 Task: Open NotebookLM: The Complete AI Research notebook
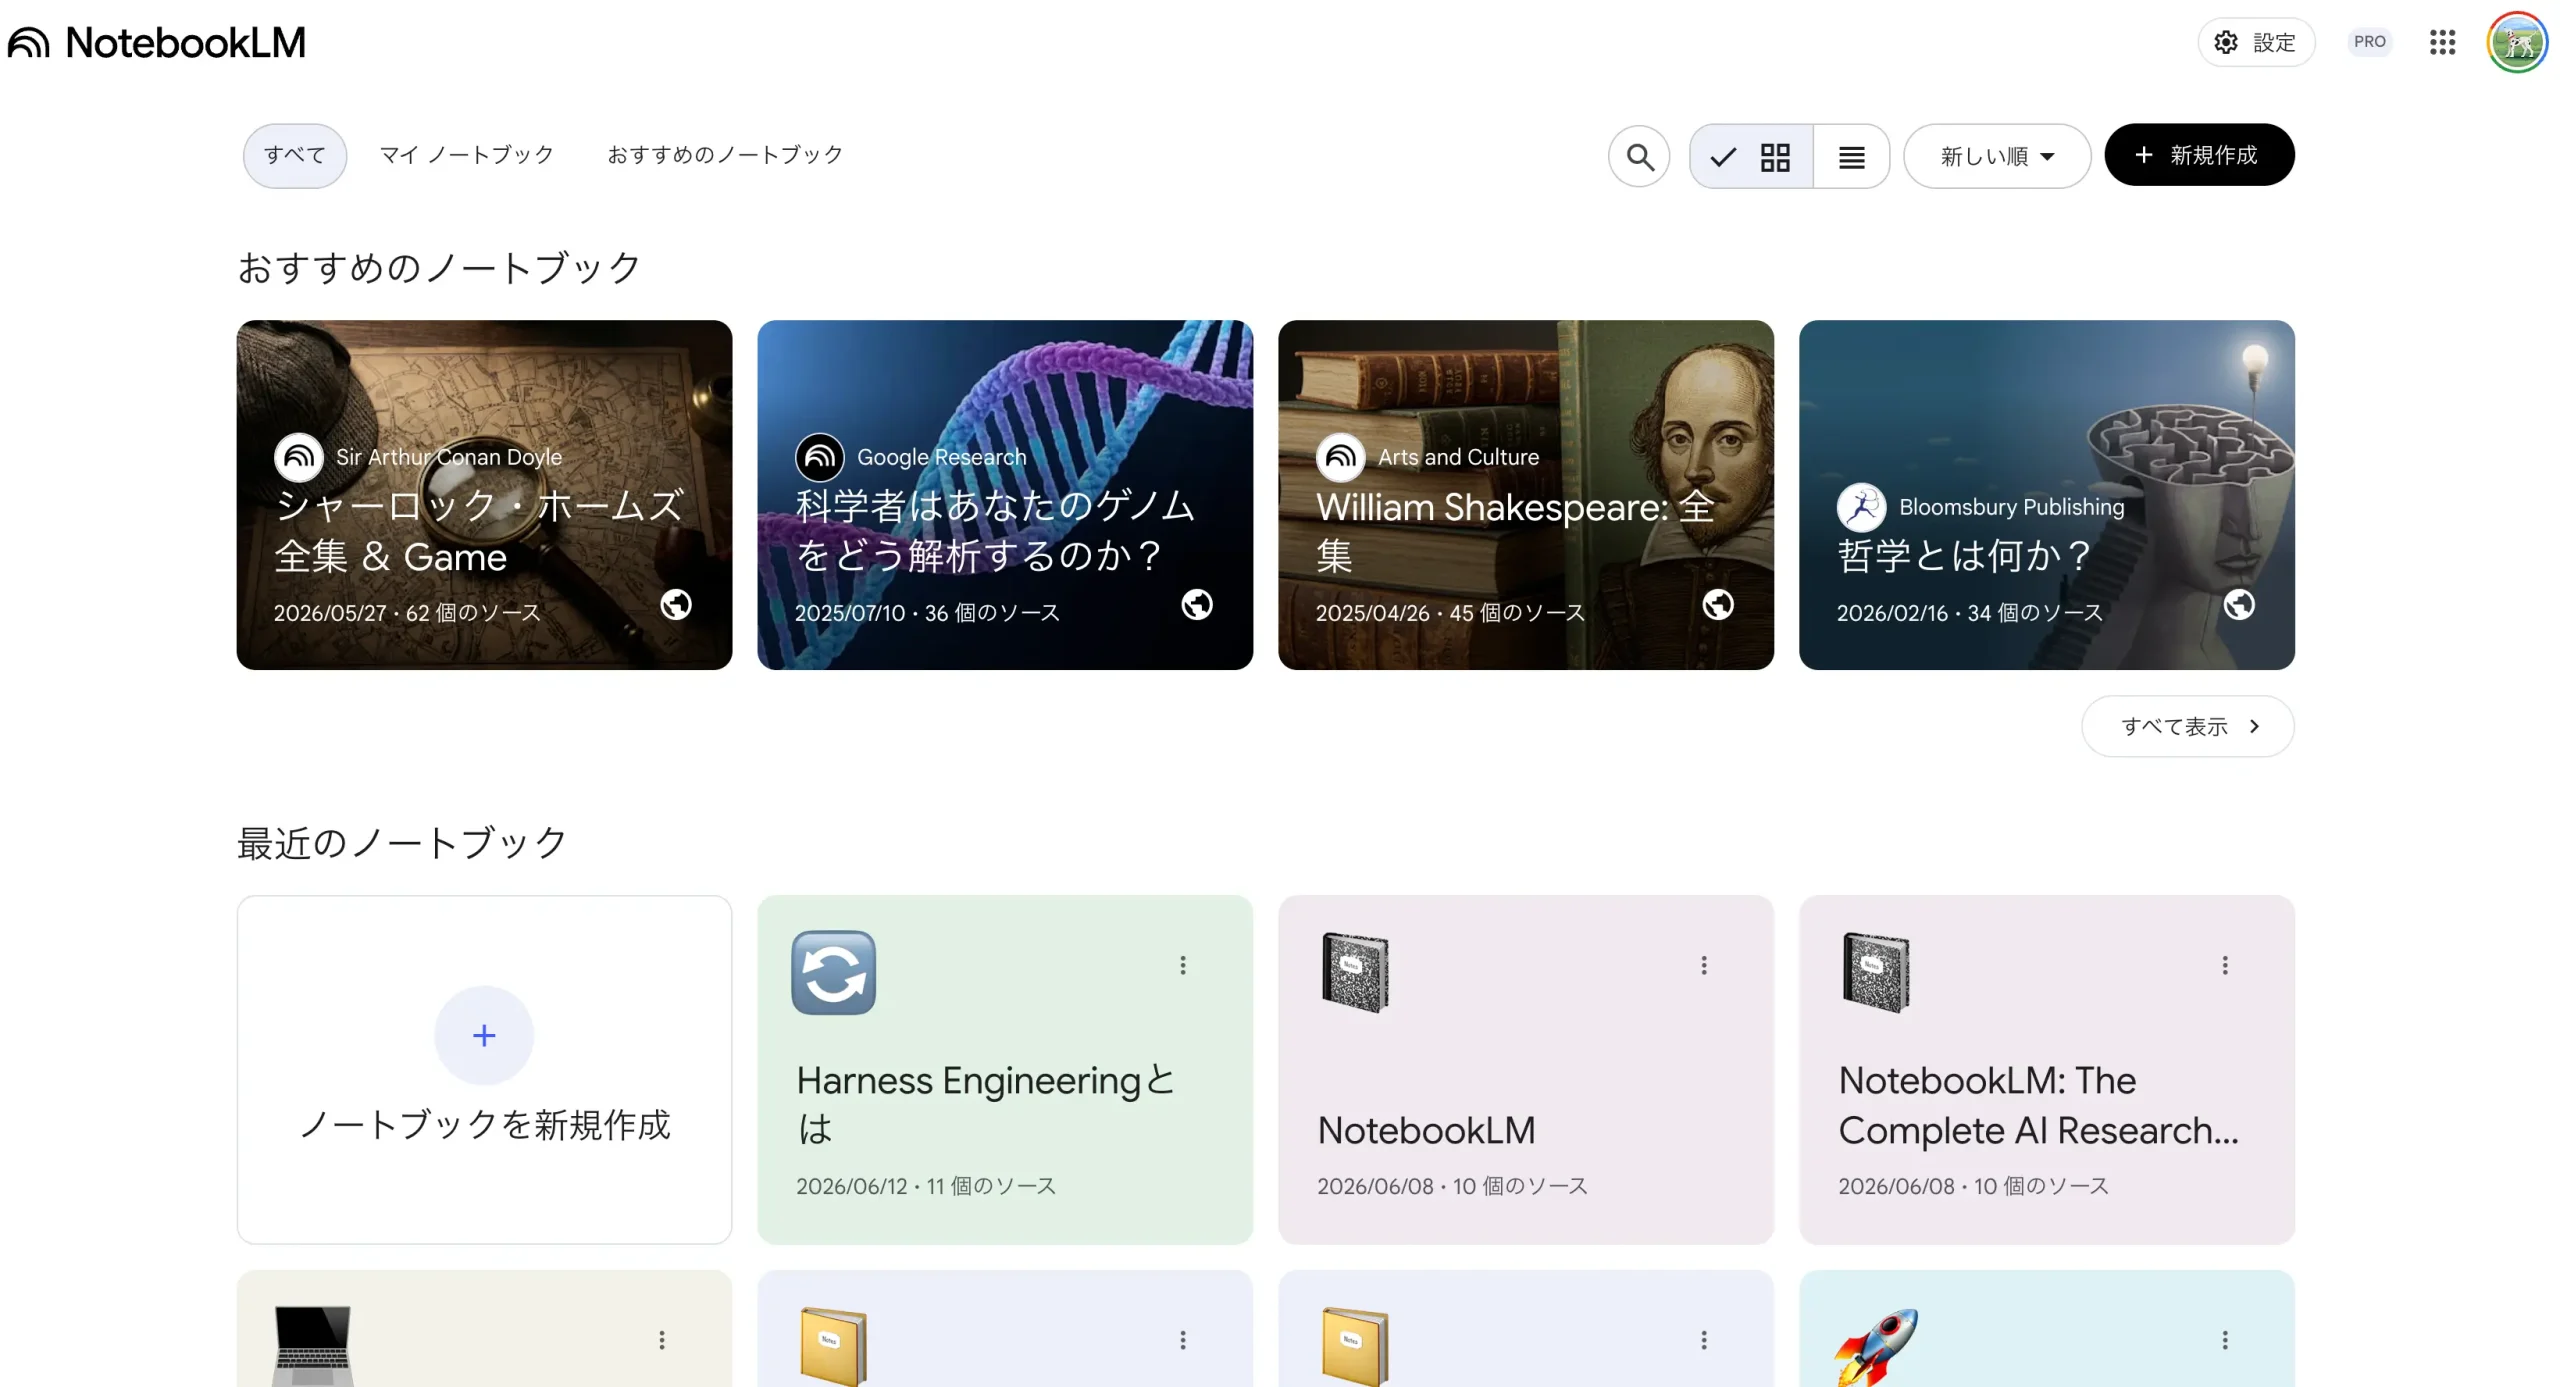click(2038, 1105)
